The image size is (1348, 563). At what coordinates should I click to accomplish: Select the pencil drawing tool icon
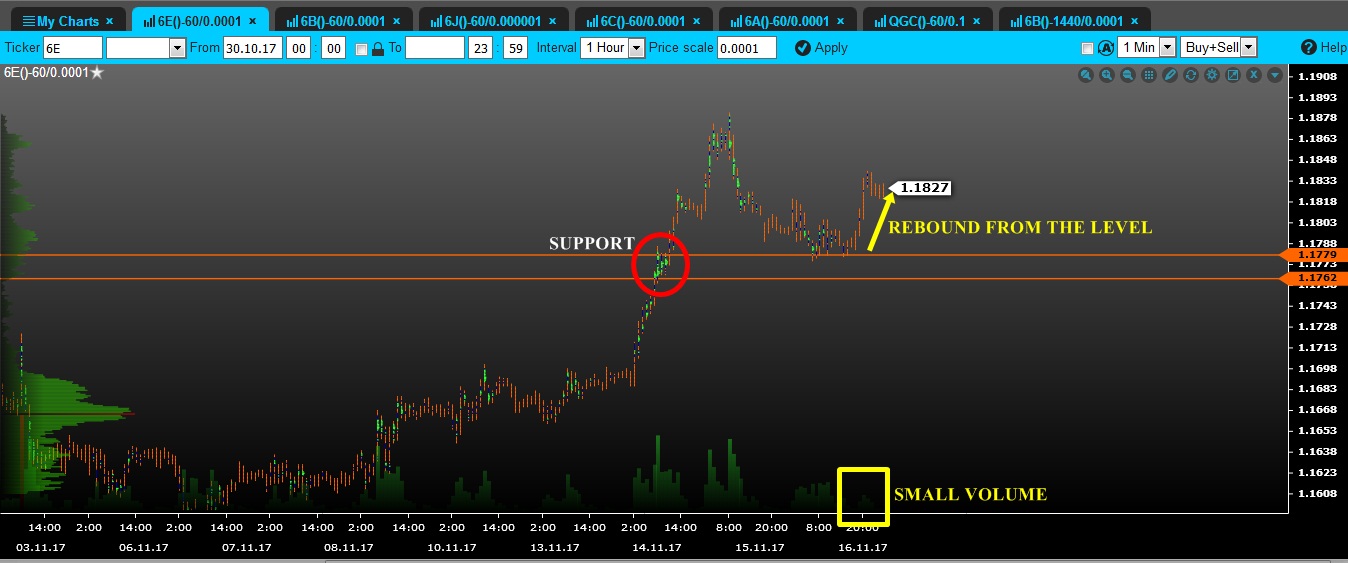[x=1170, y=75]
